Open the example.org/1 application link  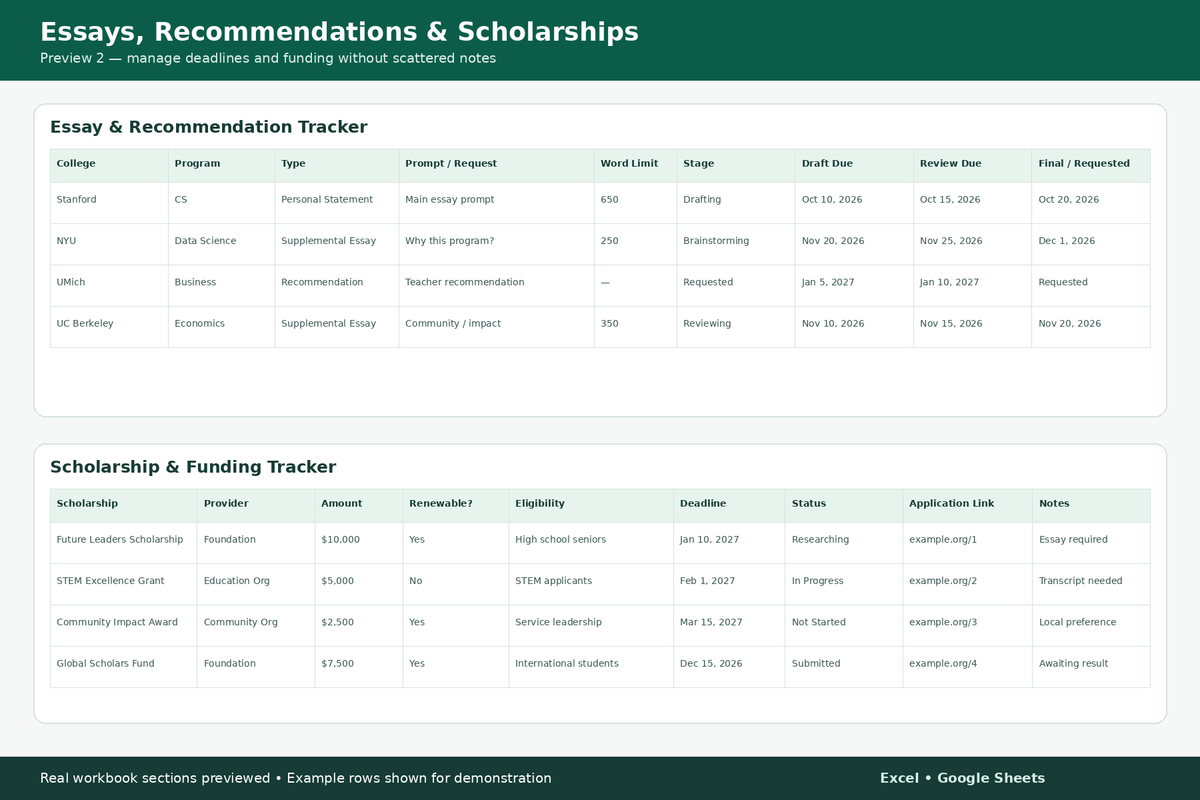coord(943,540)
